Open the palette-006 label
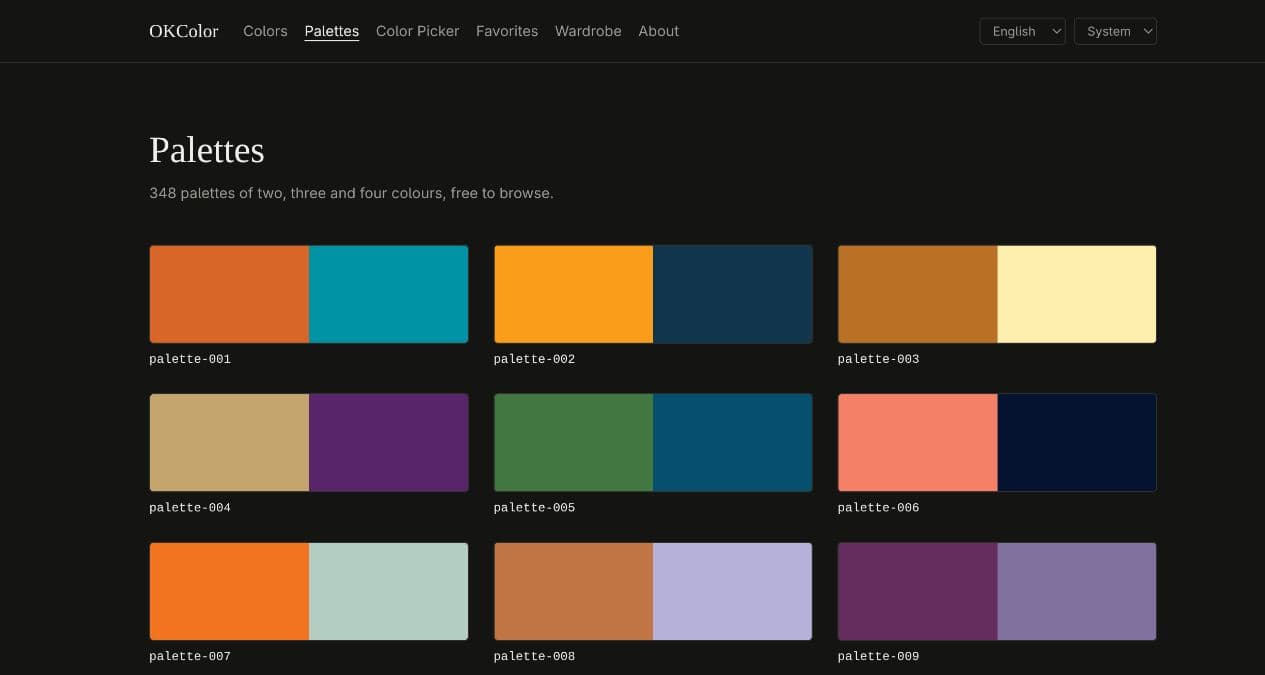The height and width of the screenshot is (675, 1265). [x=879, y=508]
